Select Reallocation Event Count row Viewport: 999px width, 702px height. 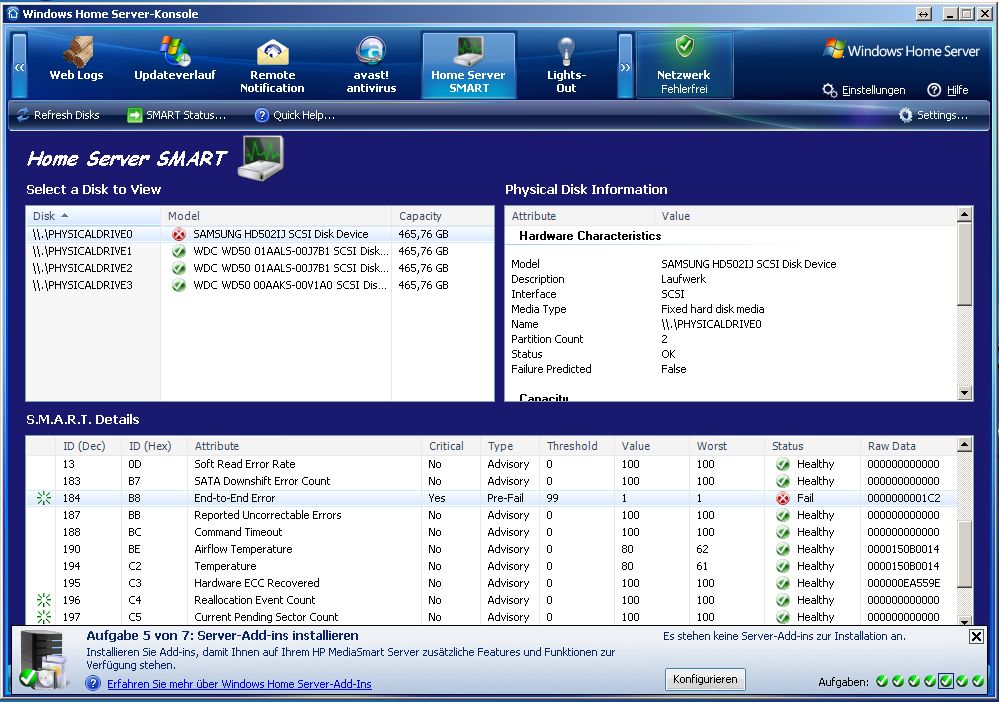coord(491,600)
